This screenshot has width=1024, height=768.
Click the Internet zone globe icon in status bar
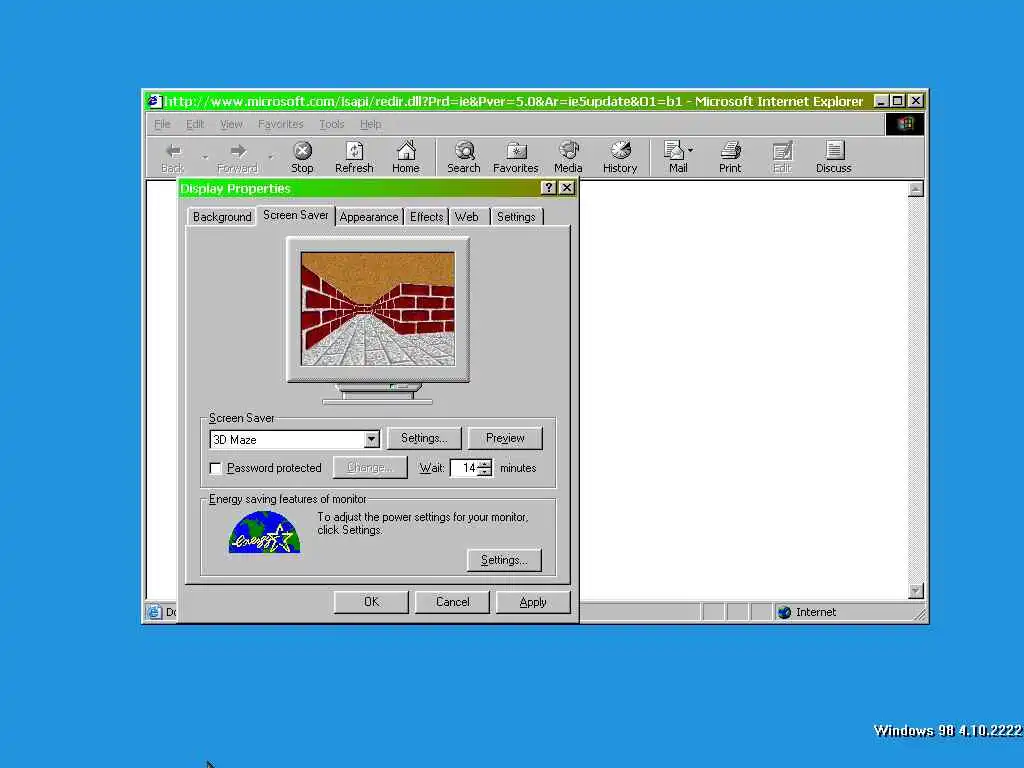click(x=784, y=612)
